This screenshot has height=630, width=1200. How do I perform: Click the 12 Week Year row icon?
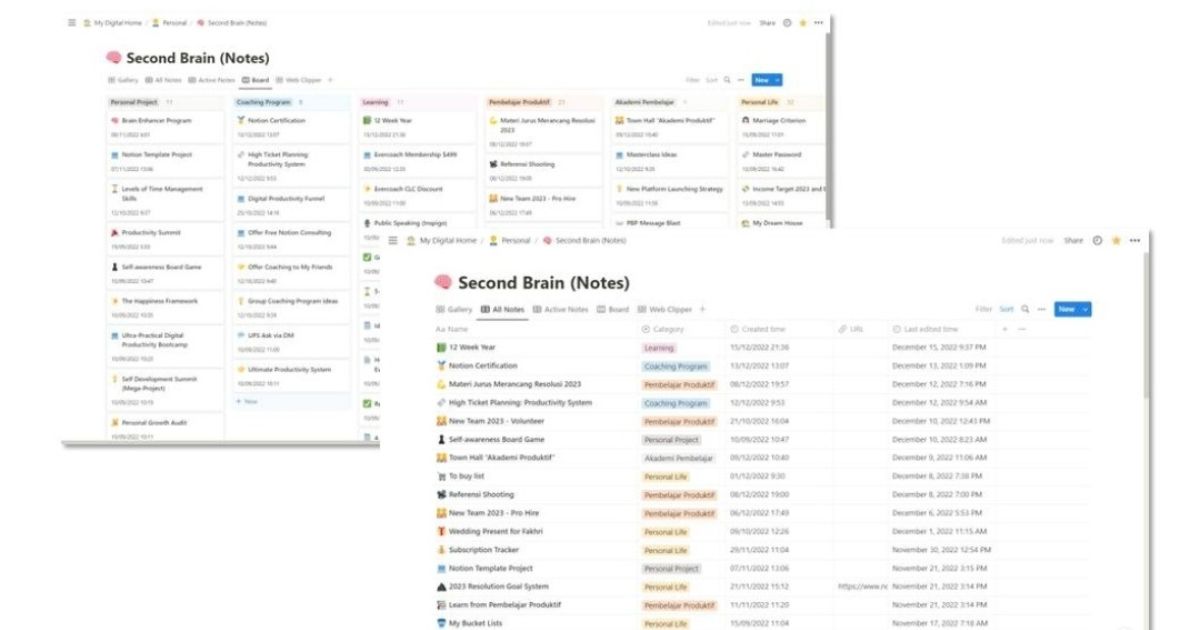(x=441, y=348)
